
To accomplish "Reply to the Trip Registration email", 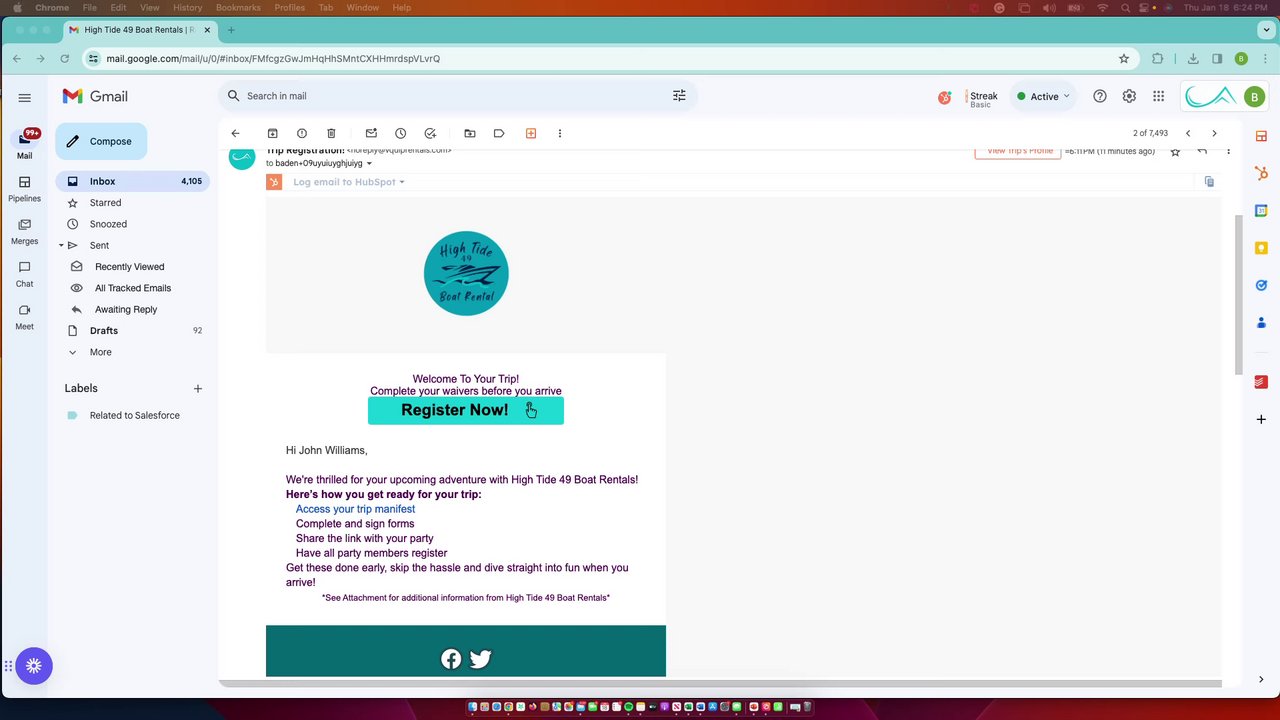I will 1202,151.
